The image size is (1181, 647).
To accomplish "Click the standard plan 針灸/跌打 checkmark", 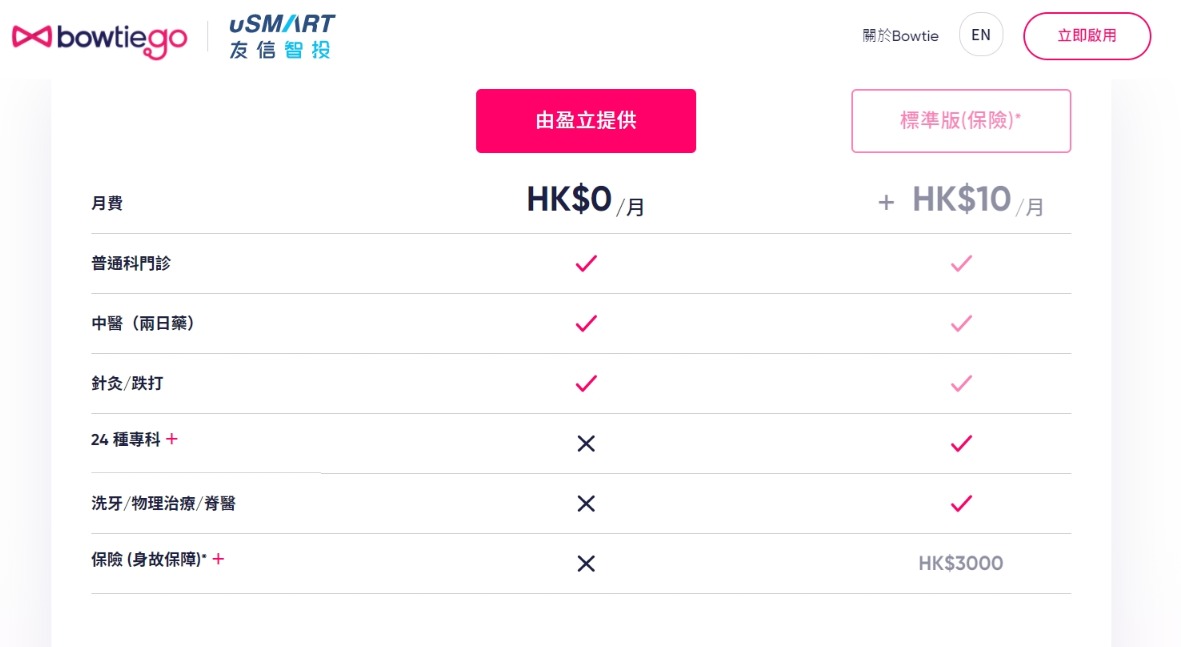I will [x=961, y=383].
